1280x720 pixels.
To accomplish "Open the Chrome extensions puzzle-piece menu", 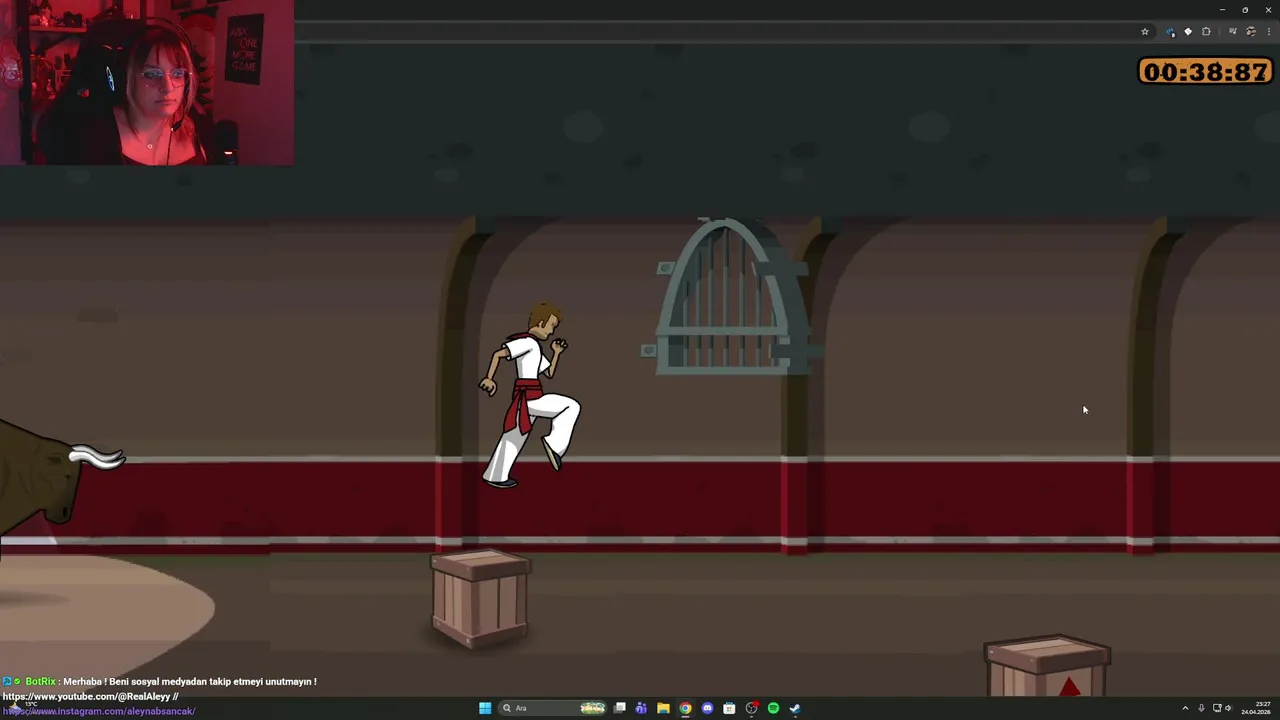I will (1206, 31).
